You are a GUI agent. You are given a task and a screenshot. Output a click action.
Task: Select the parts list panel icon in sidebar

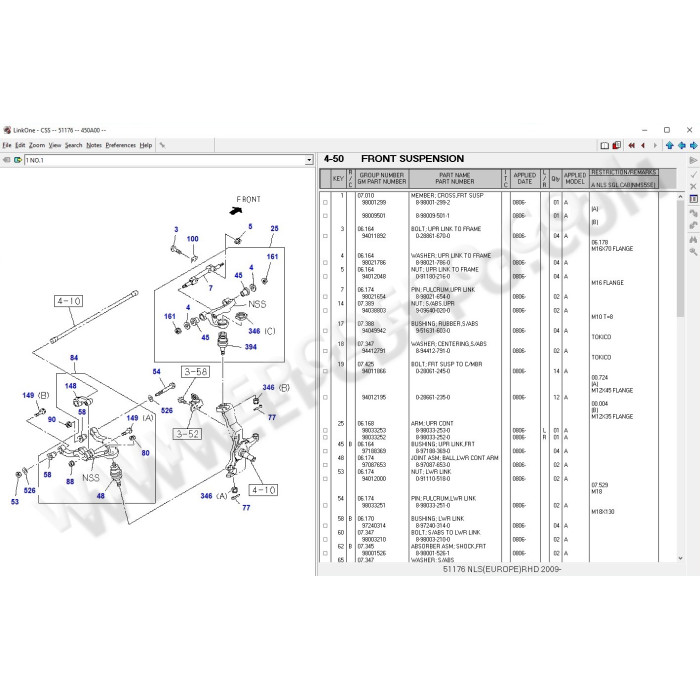pos(693,199)
